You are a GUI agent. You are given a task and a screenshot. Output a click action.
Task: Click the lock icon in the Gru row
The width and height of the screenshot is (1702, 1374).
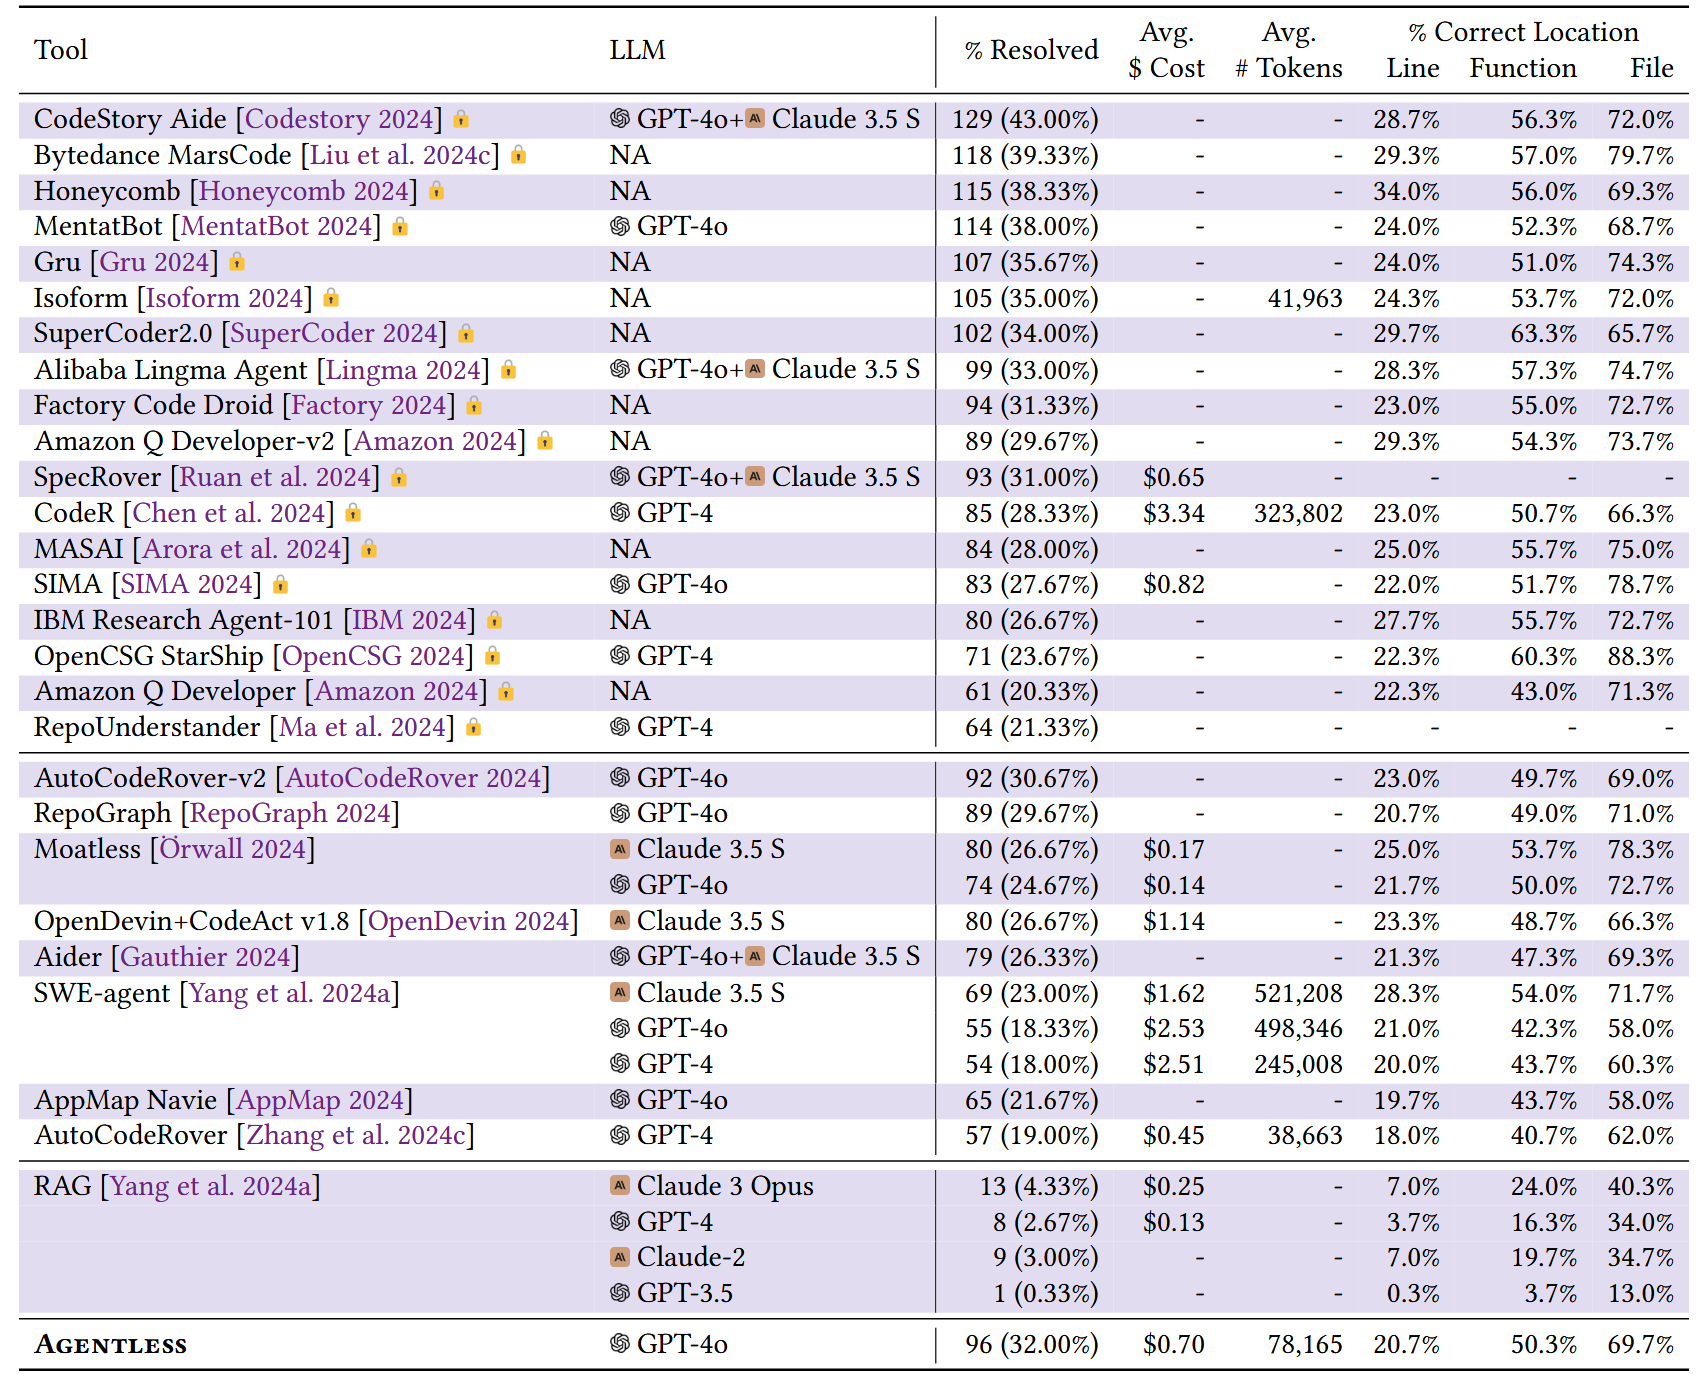click(x=237, y=262)
